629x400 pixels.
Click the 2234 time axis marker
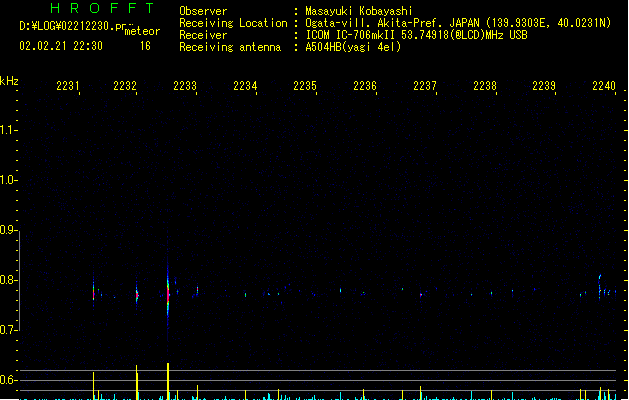[245, 86]
